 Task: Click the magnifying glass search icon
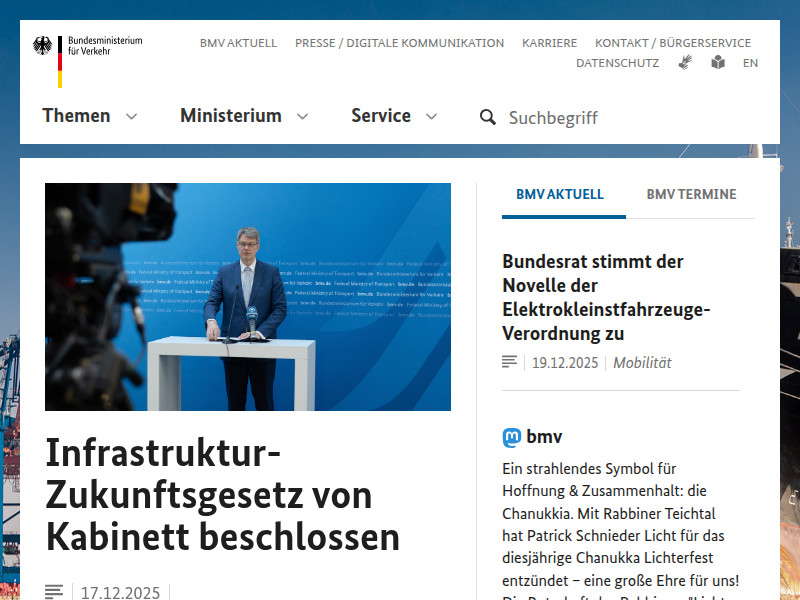click(488, 117)
